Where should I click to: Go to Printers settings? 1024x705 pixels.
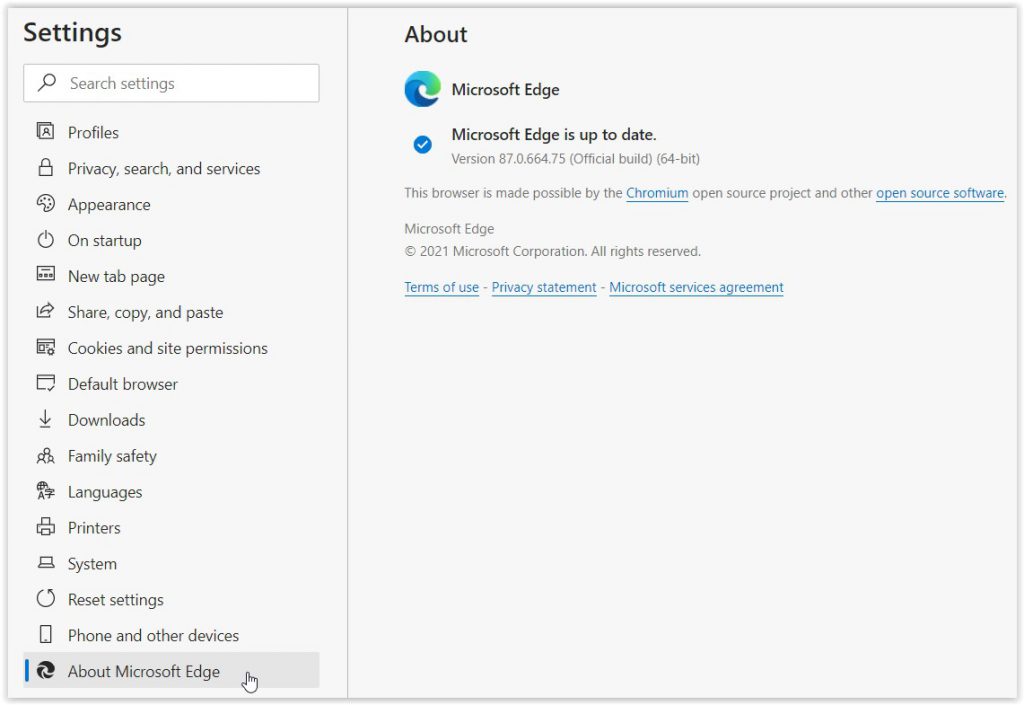pyautogui.click(x=171, y=527)
